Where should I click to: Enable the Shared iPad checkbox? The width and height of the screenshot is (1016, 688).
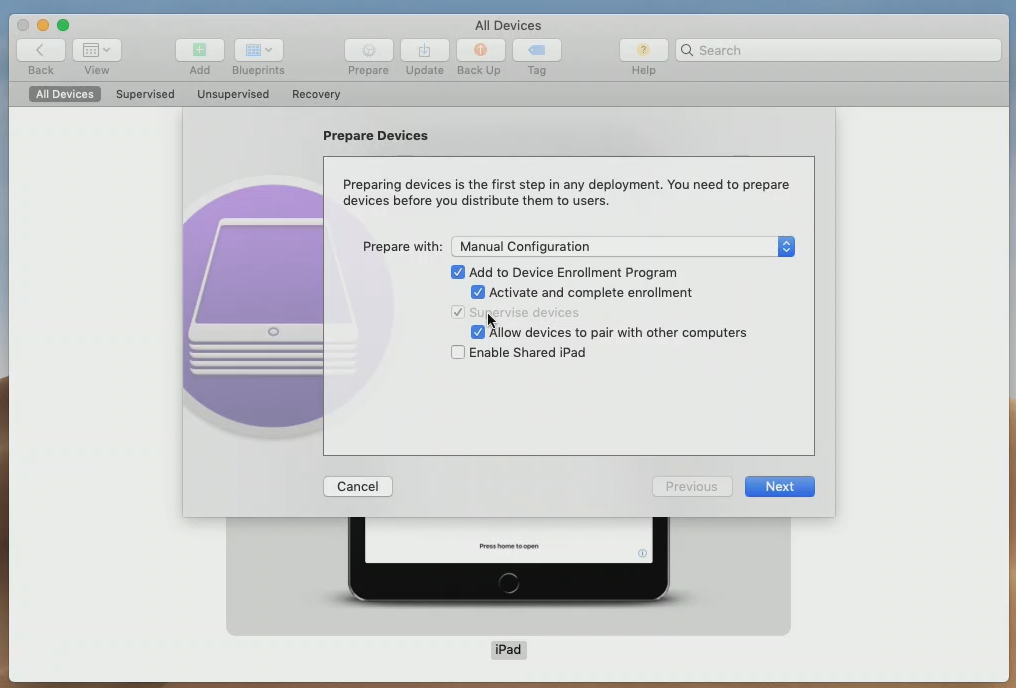[458, 352]
